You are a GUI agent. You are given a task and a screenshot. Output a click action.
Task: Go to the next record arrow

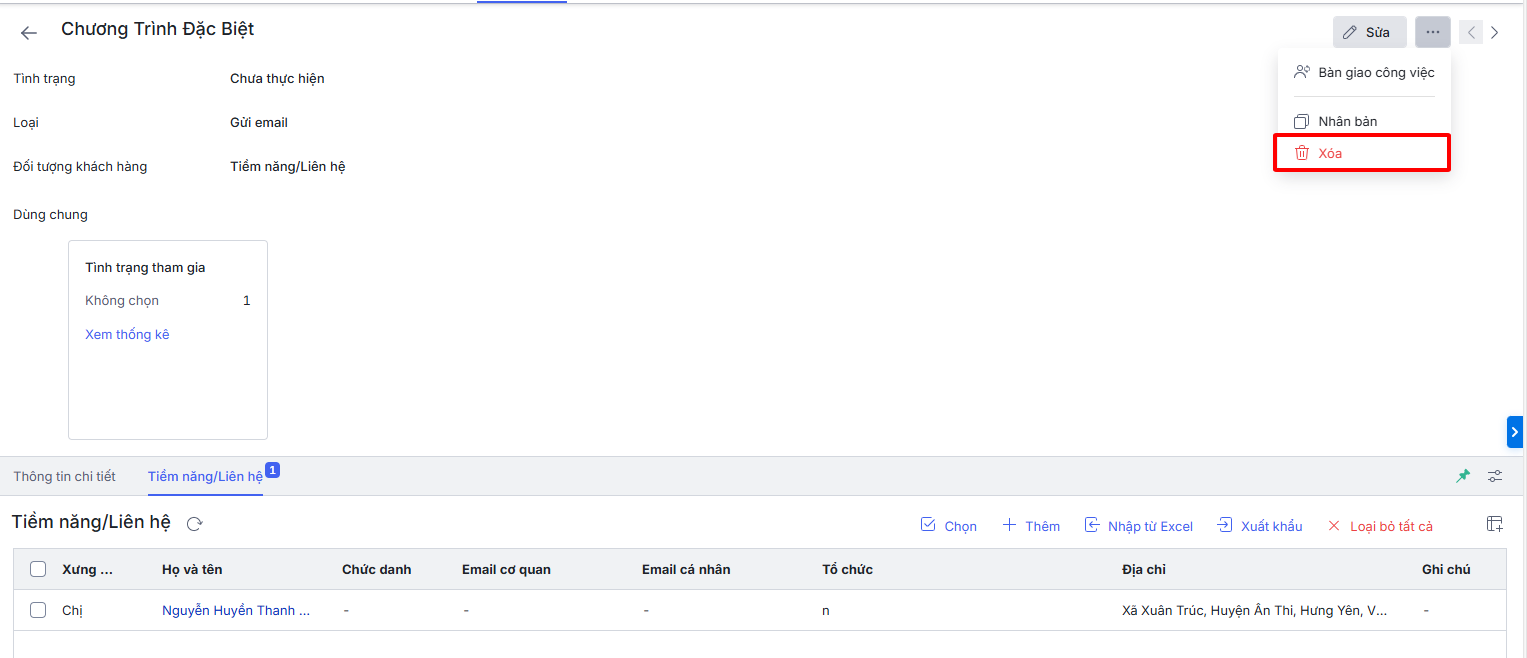[x=1495, y=32]
